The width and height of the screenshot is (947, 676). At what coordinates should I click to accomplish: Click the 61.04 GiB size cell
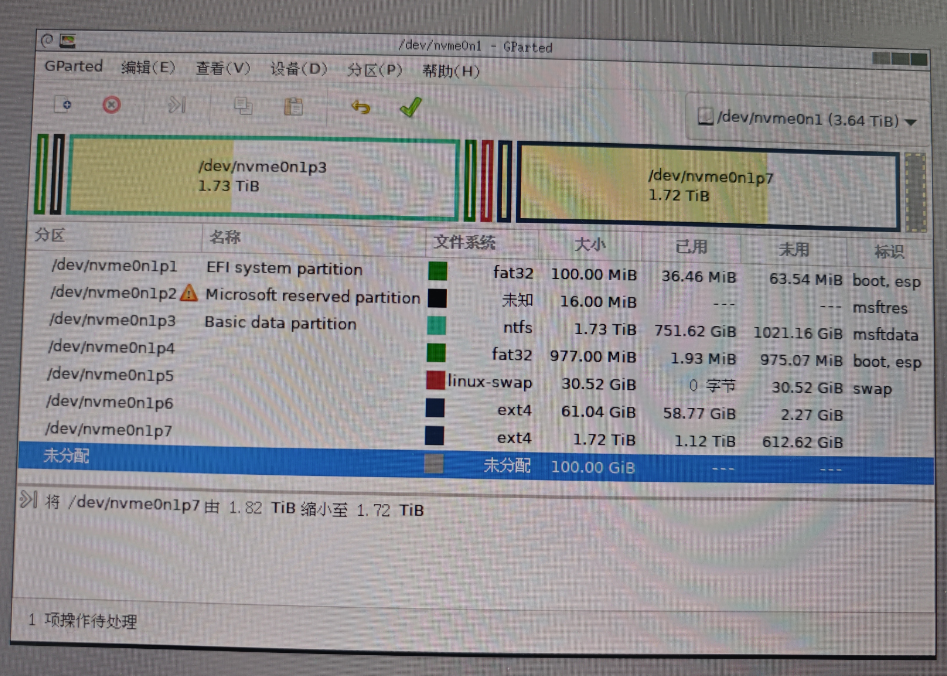(598, 412)
